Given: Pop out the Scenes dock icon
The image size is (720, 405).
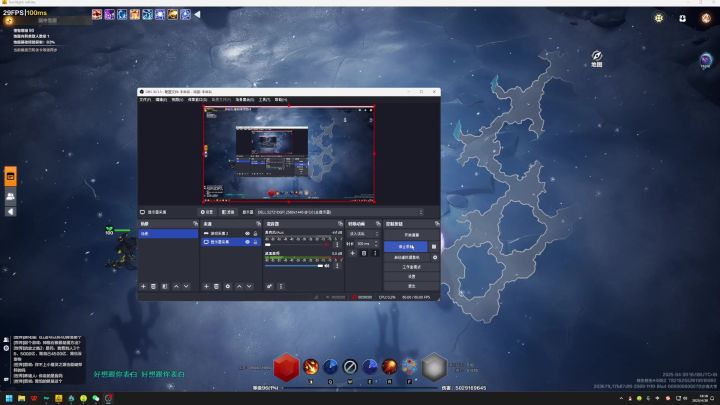Looking at the screenshot, I should pyautogui.click(x=195, y=224).
